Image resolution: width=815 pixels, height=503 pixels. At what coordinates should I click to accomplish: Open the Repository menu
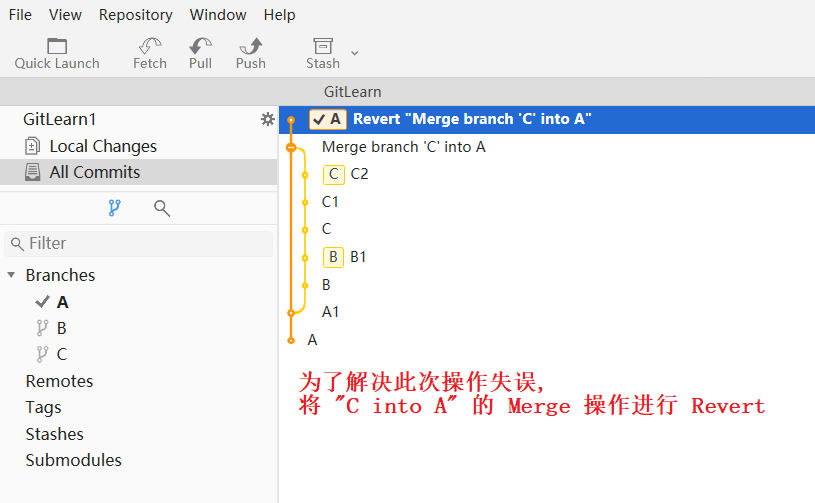(135, 14)
